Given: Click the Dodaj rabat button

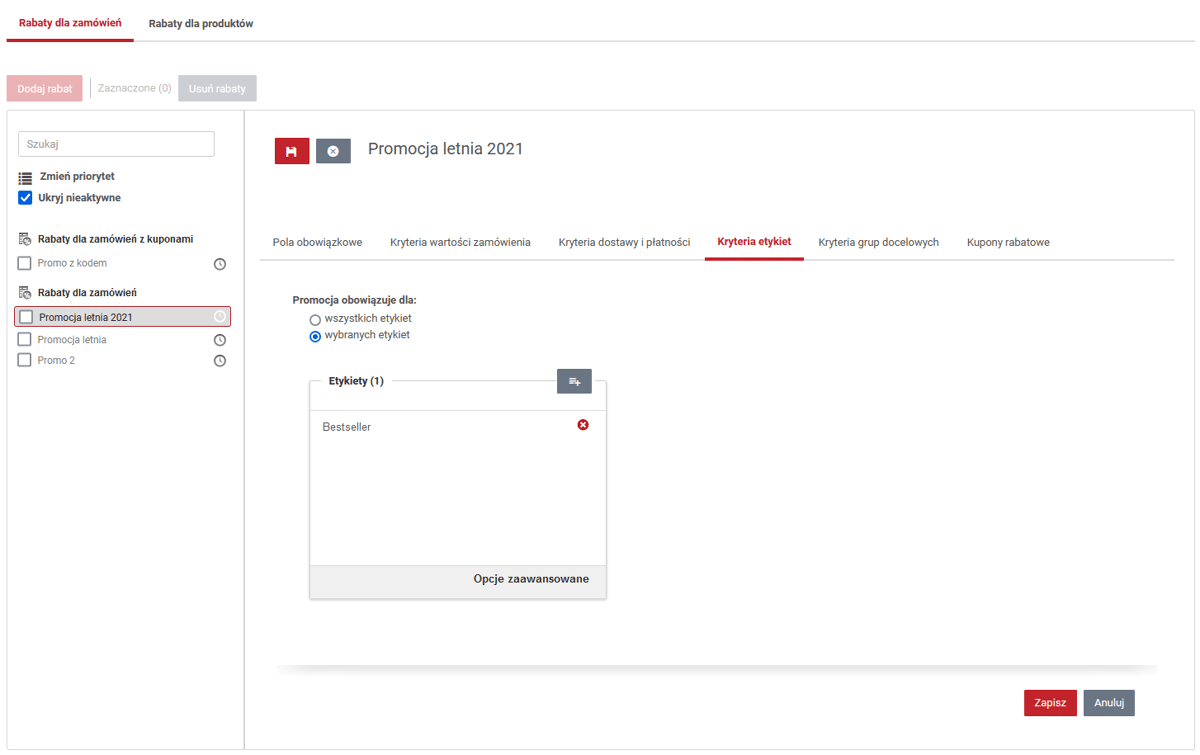Looking at the screenshot, I should [45, 88].
